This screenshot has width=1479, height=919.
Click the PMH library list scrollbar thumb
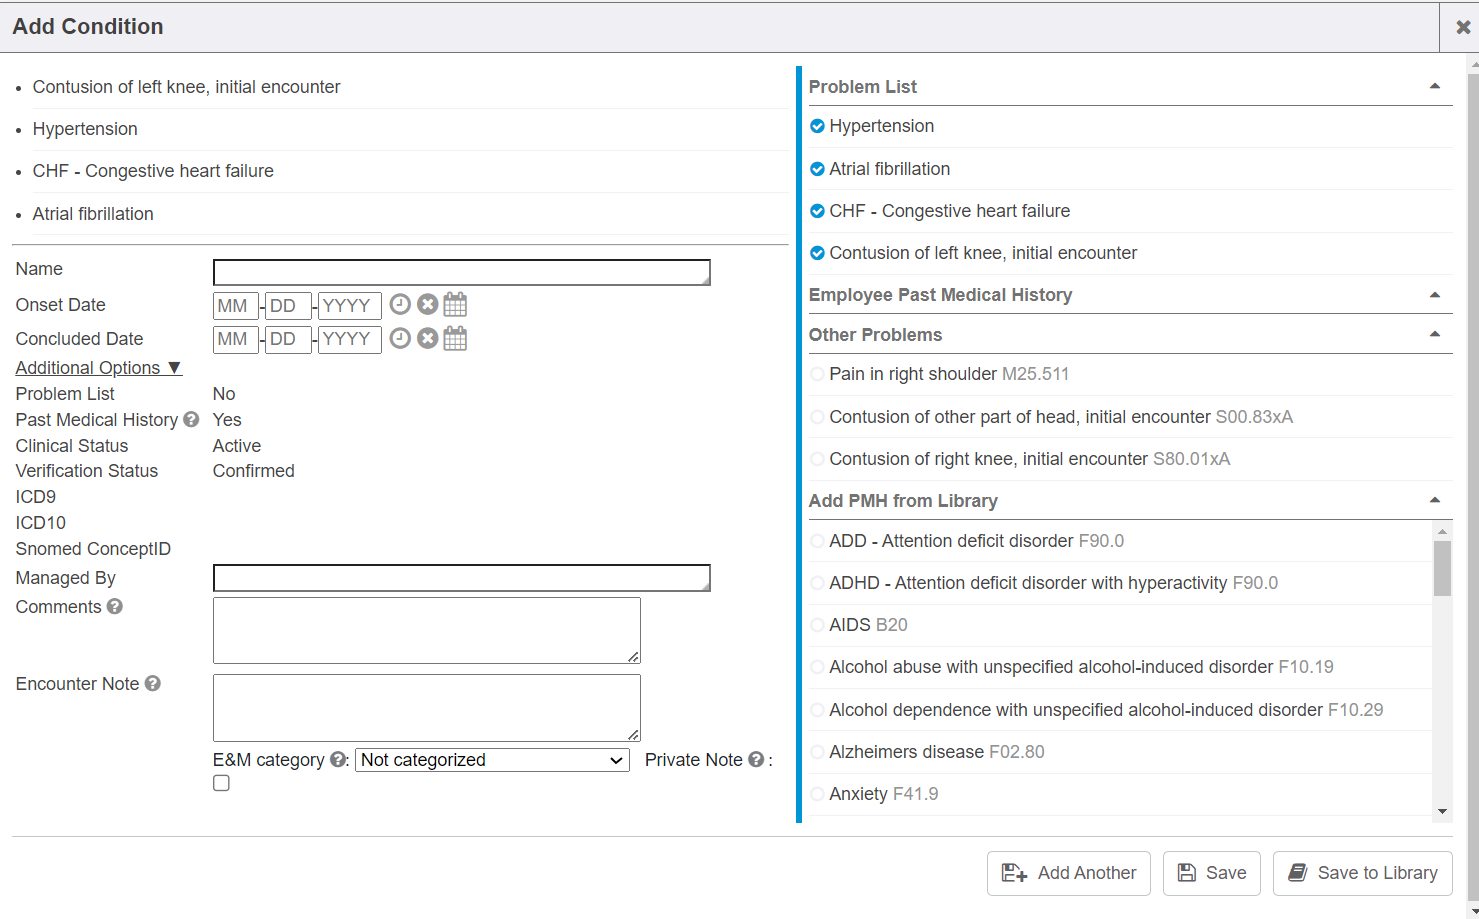[1442, 568]
